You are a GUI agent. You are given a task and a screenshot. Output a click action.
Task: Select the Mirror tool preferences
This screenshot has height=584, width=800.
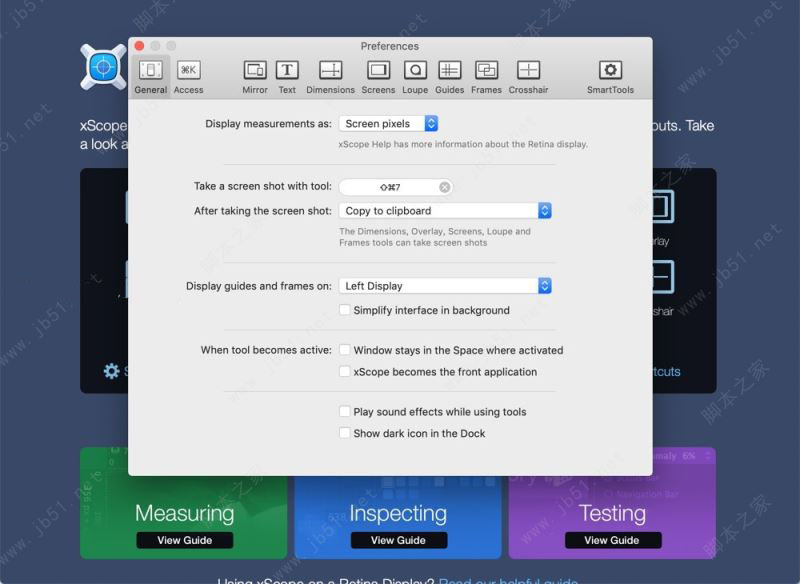(x=255, y=77)
